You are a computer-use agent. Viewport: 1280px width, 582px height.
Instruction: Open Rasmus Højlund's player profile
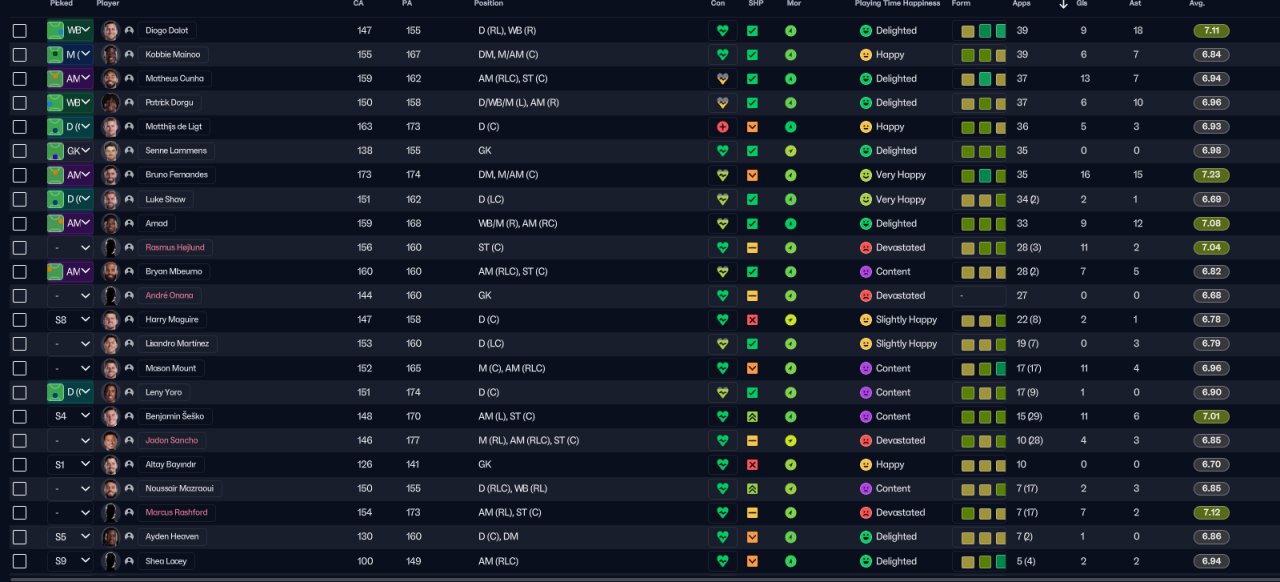coord(175,248)
